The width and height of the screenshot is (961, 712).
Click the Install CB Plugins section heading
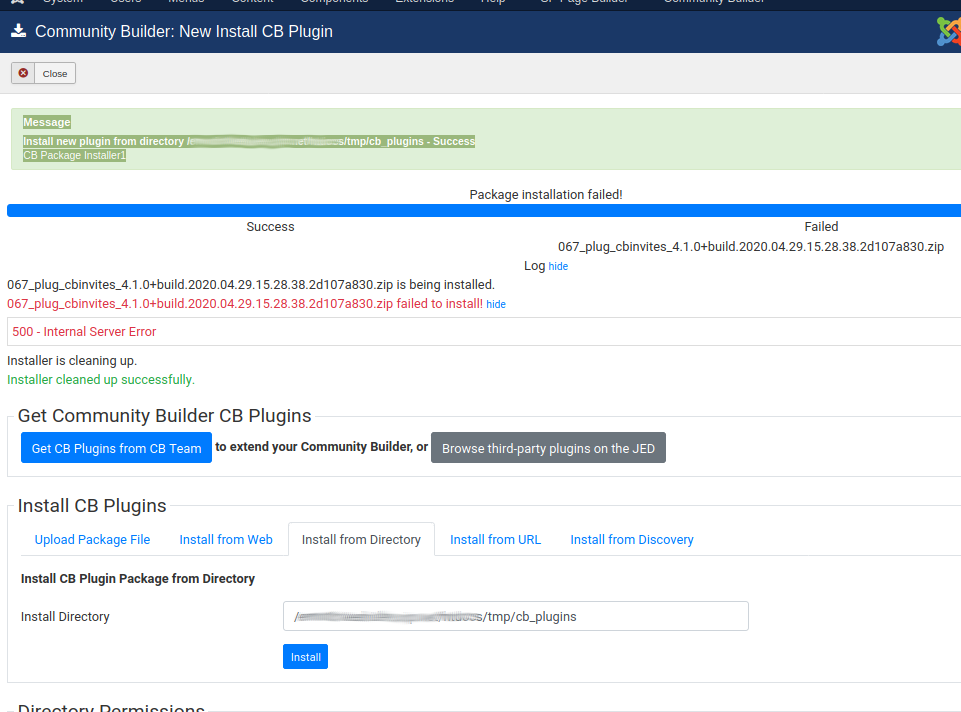[92, 506]
